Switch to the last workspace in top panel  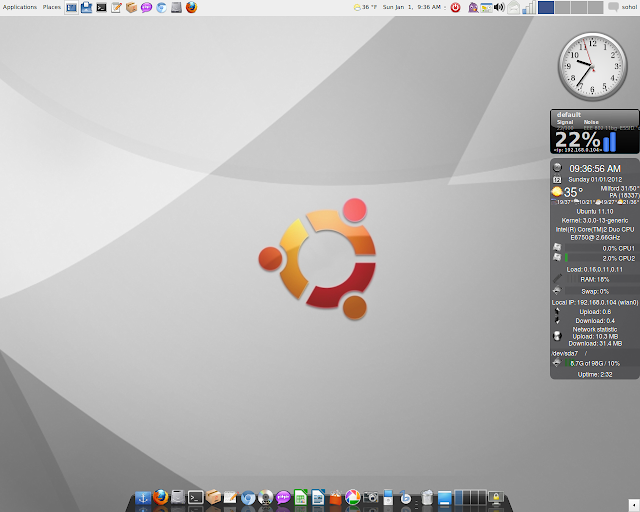595,7
